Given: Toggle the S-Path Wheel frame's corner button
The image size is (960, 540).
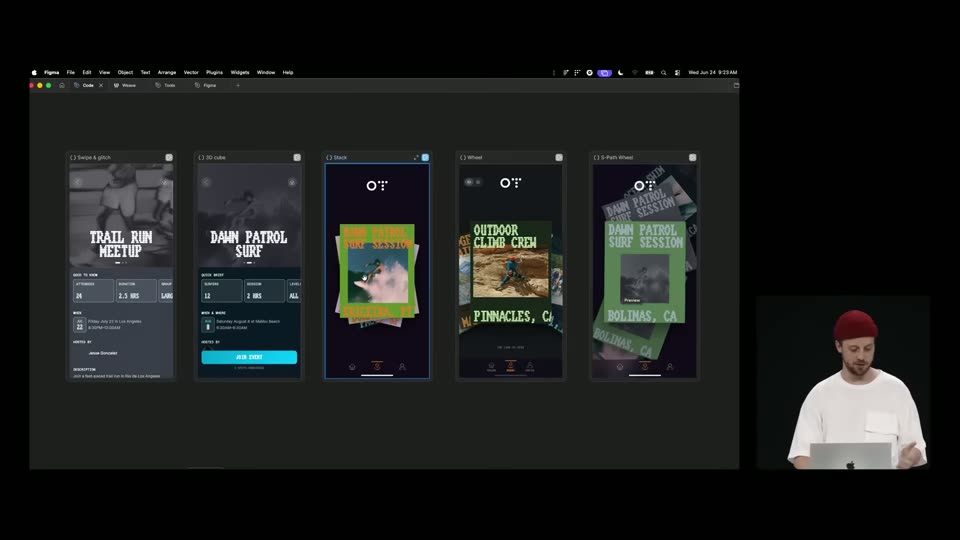Looking at the screenshot, I should point(692,157).
